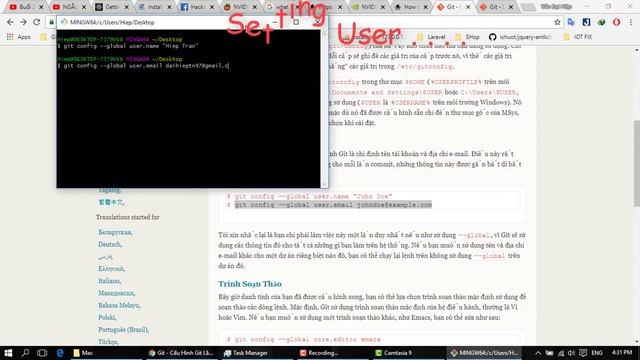
Task: Open the Italiano translation link
Action: coord(109,281)
